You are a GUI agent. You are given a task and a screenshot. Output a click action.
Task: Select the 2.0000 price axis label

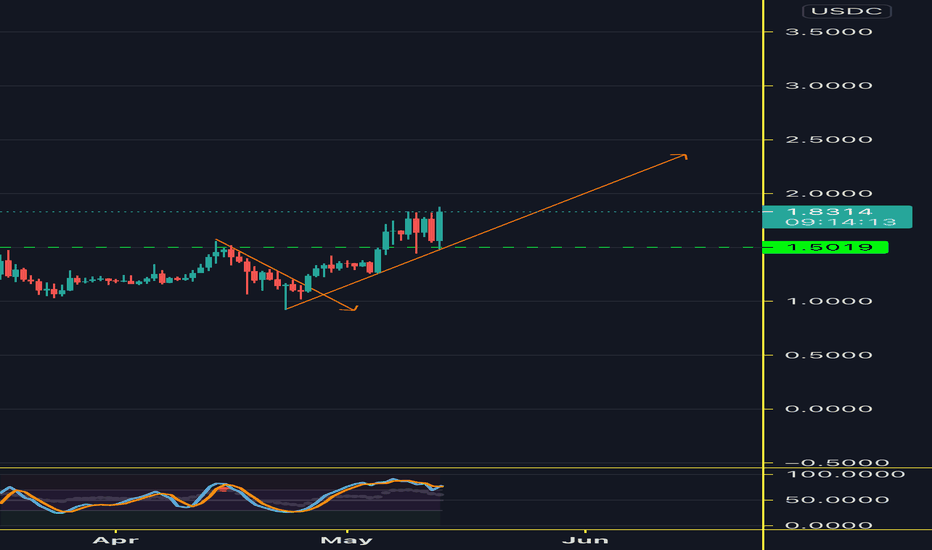tap(829, 193)
